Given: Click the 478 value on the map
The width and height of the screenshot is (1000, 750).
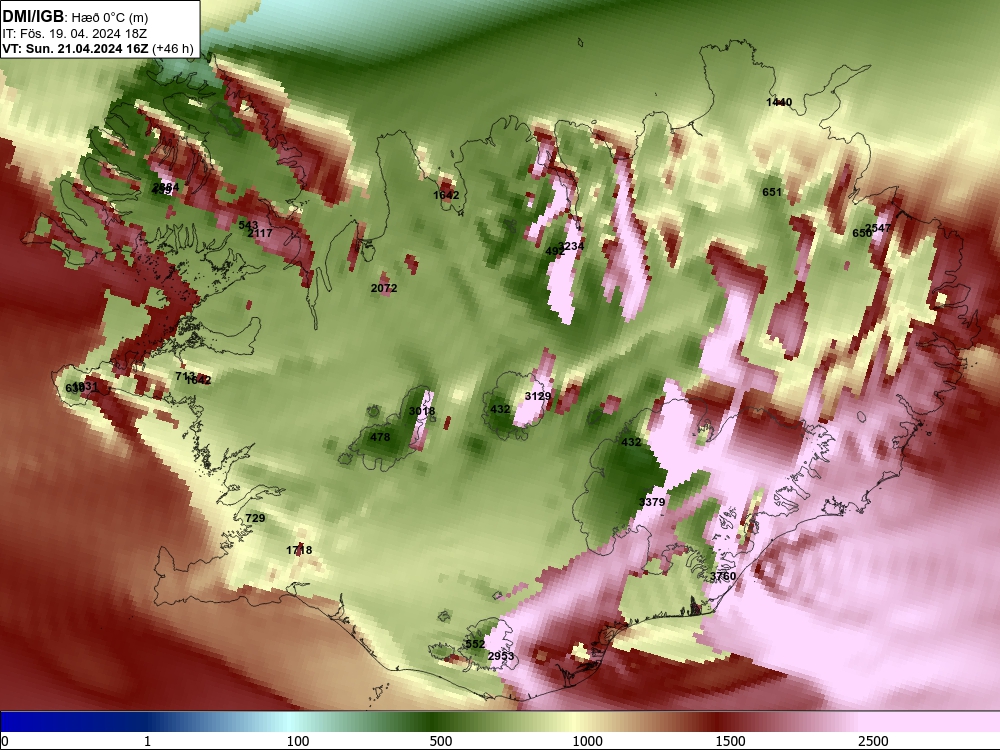Looking at the screenshot, I should tap(380, 437).
